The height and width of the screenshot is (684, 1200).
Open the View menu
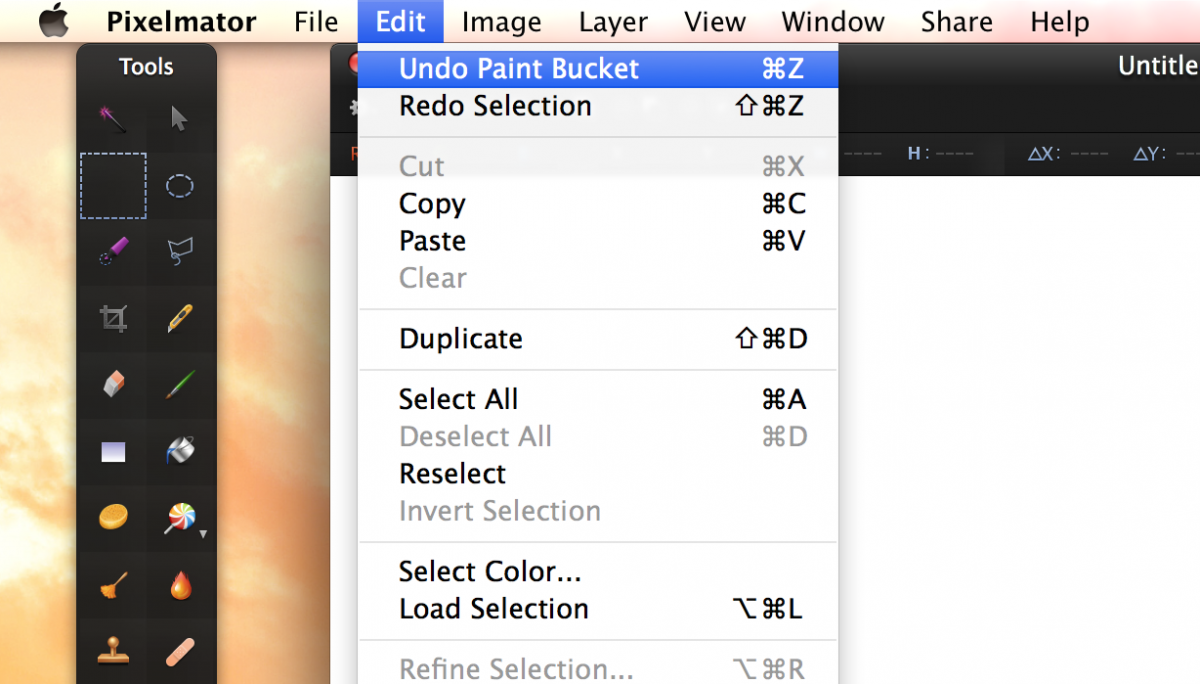tap(715, 21)
